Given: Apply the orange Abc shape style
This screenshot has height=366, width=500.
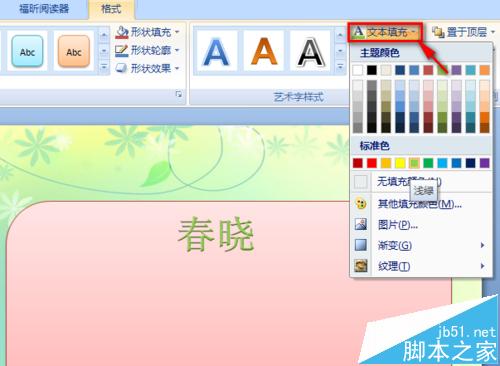Looking at the screenshot, I should pyautogui.click(x=74, y=52).
